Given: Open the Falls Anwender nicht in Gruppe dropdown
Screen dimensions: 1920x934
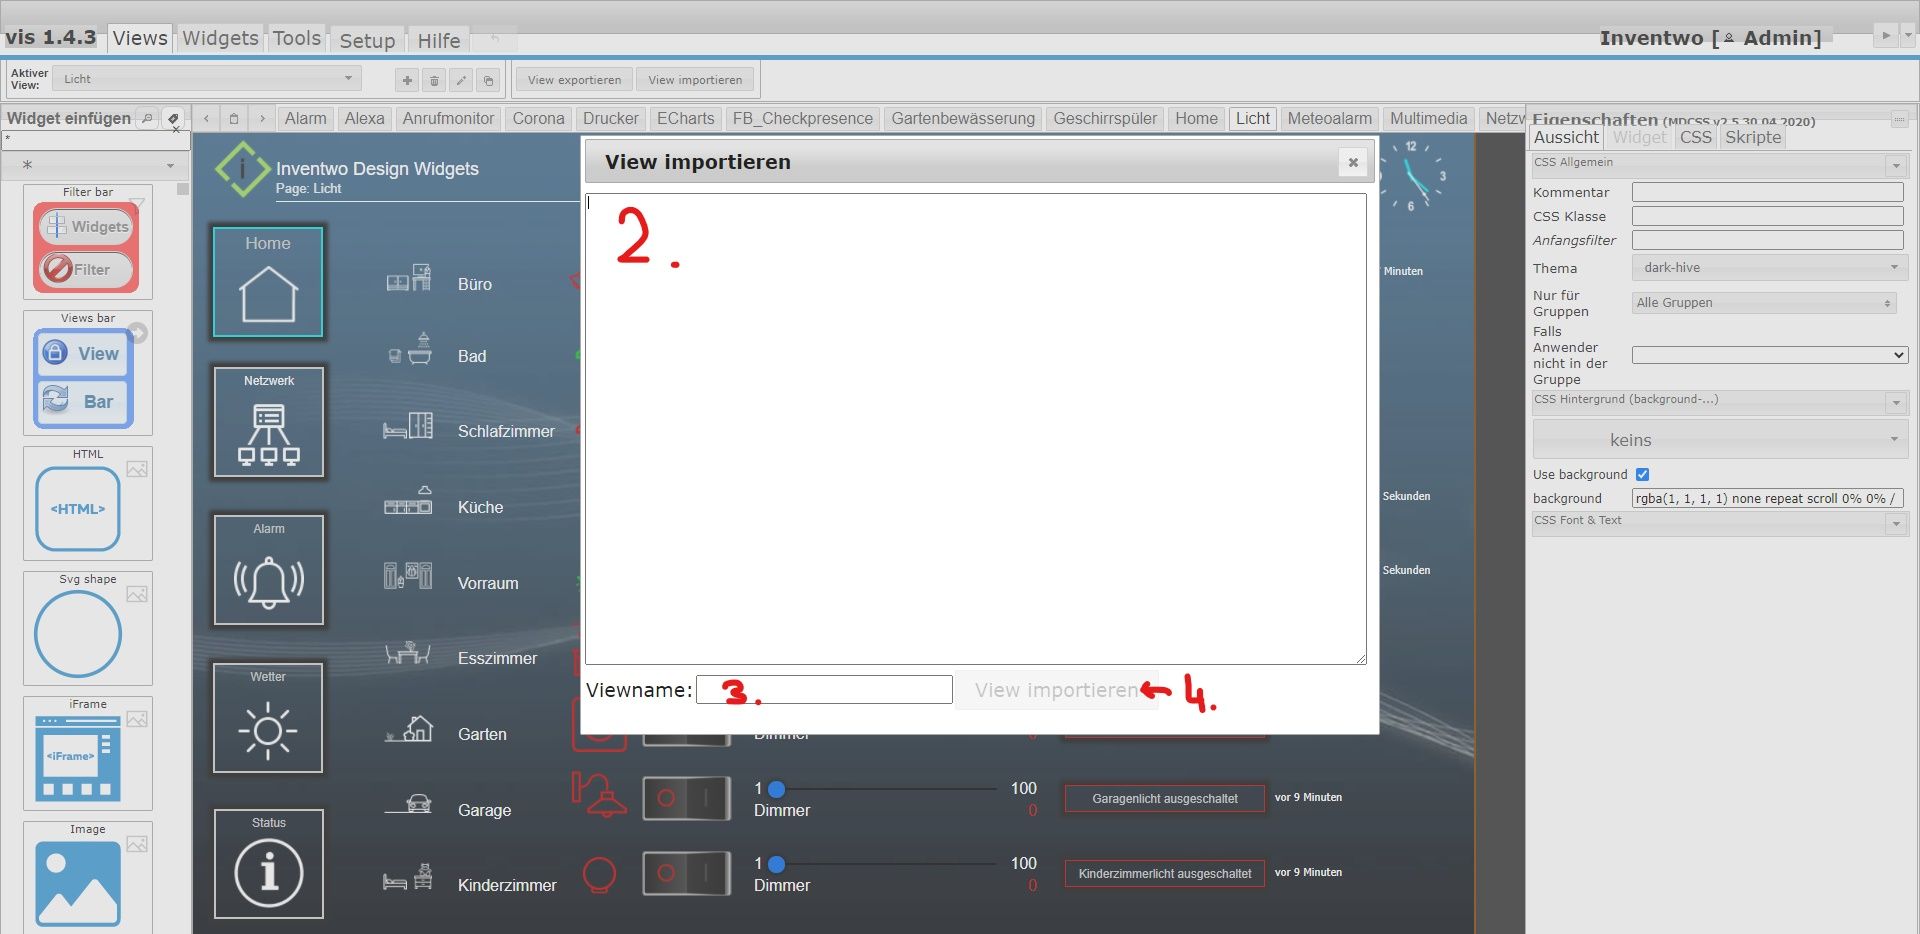Looking at the screenshot, I should click(1770, 355).
